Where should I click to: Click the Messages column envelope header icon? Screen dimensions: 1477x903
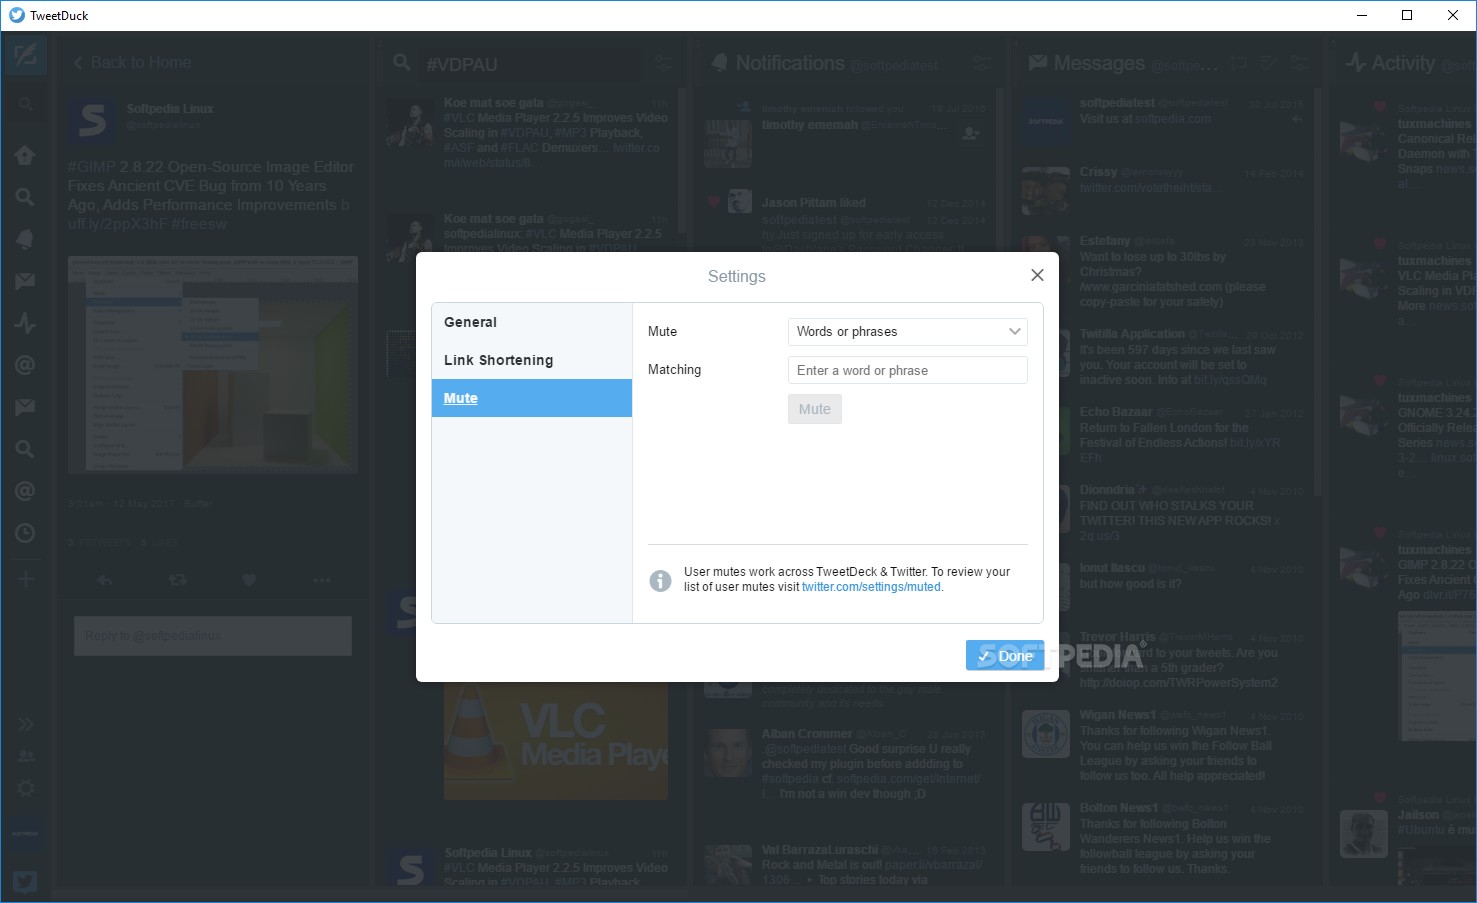pos(1038,63)
